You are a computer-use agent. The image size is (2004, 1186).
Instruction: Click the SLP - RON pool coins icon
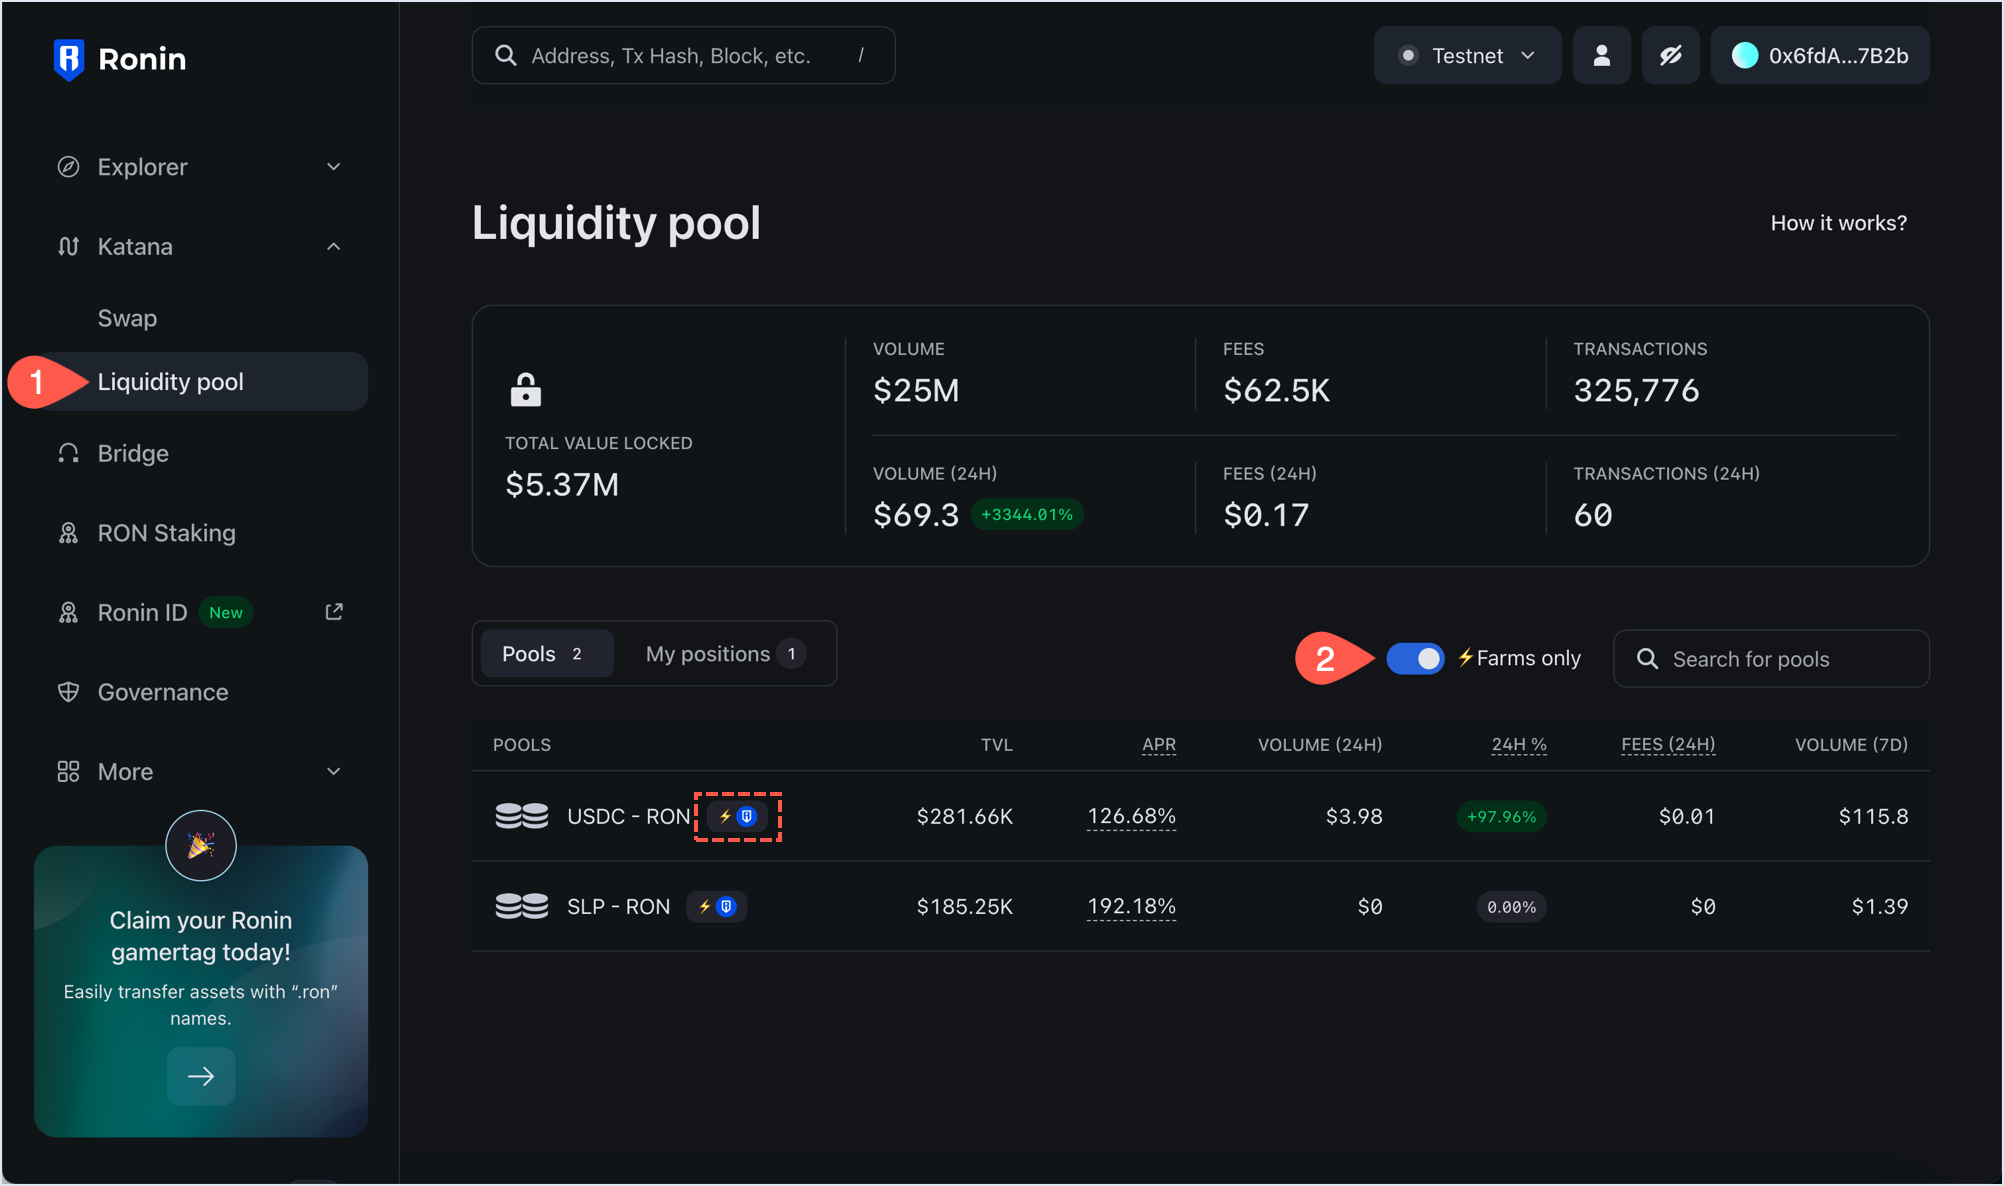point(522,907)
